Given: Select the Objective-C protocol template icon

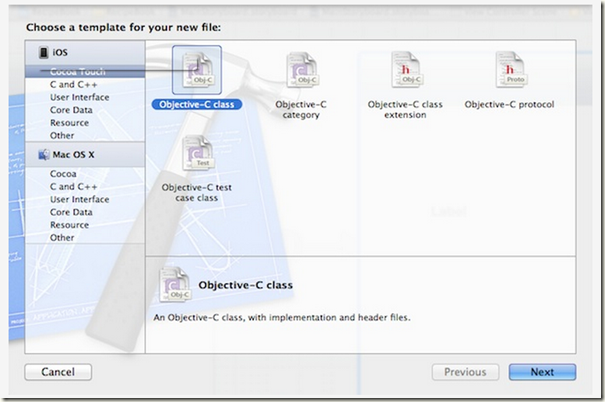Looking at the screenshot, I should point(511,70).
